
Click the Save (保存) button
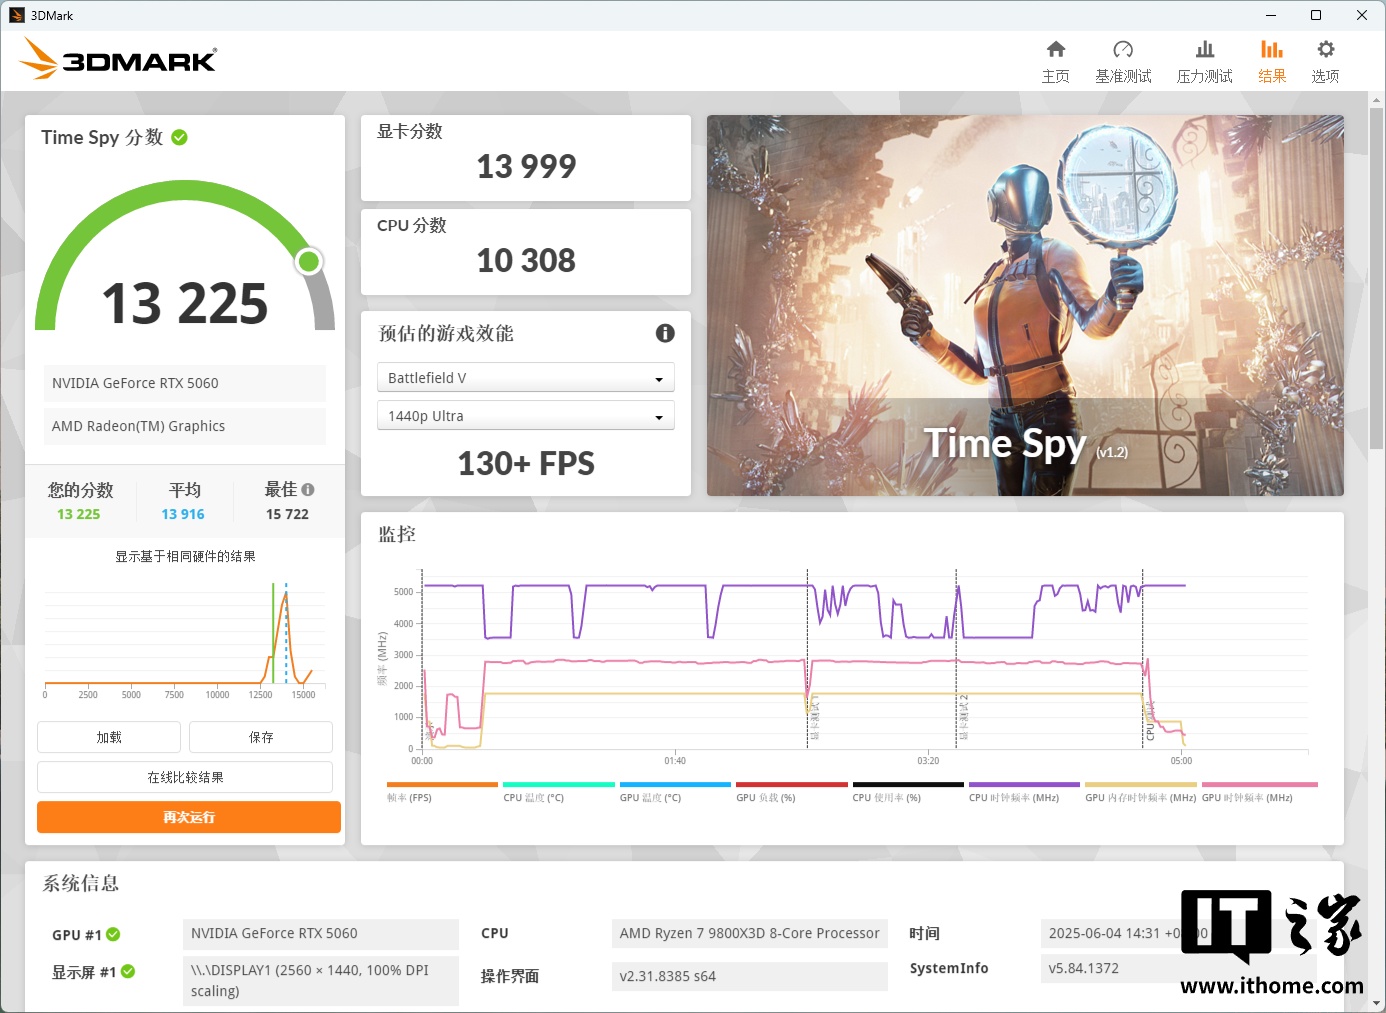coord(261,737)
